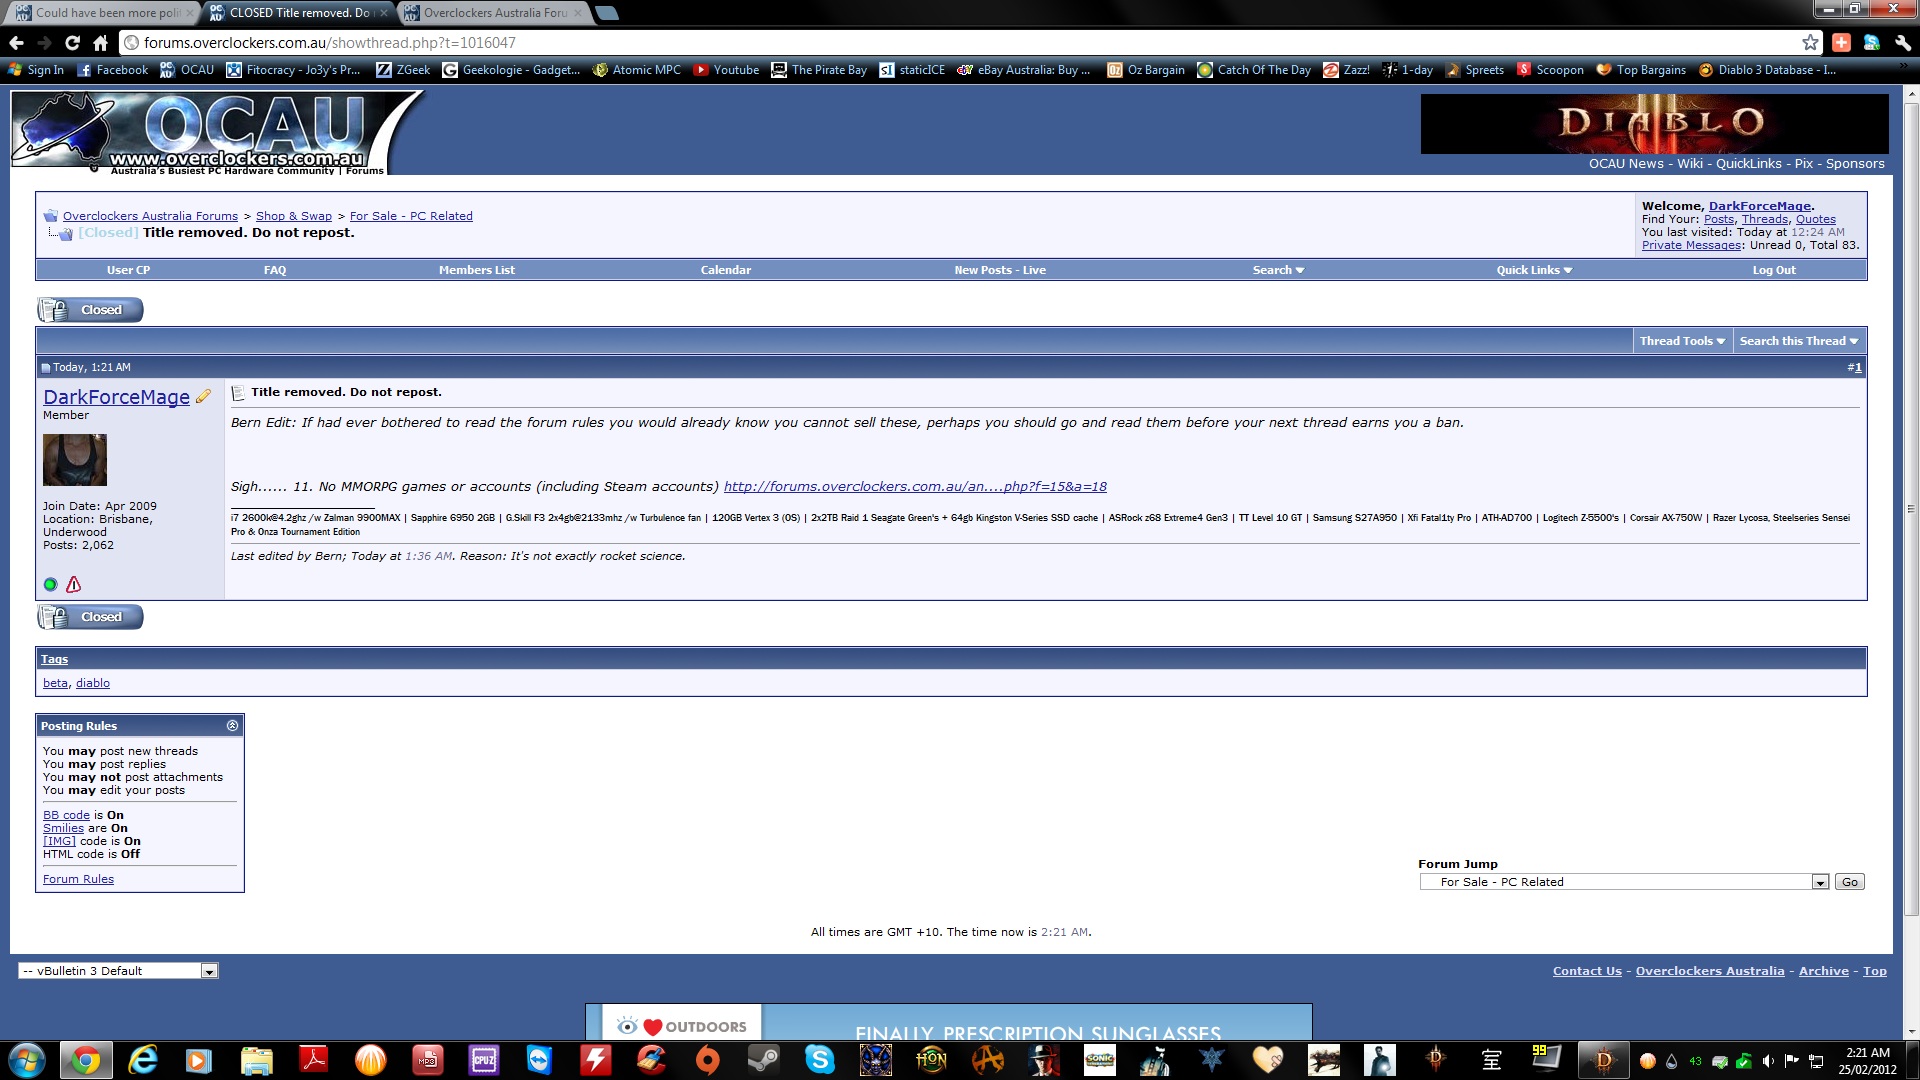Open the Thread Tools dropdown

1682,341
